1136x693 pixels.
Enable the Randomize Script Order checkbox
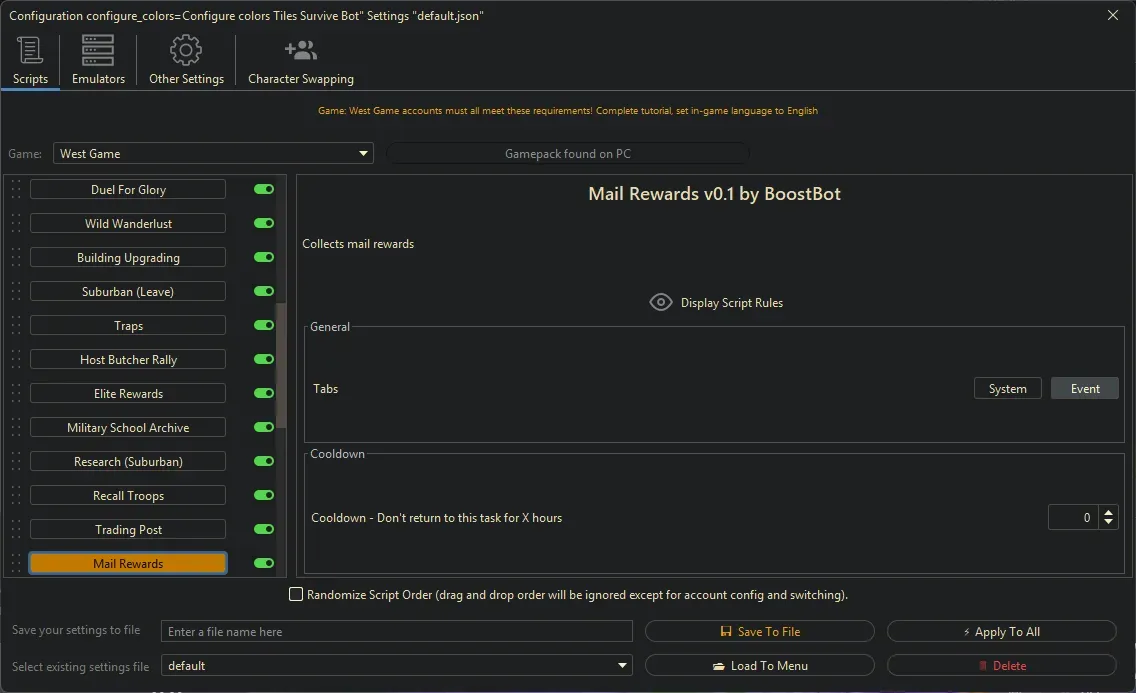[x=296, y=595]
